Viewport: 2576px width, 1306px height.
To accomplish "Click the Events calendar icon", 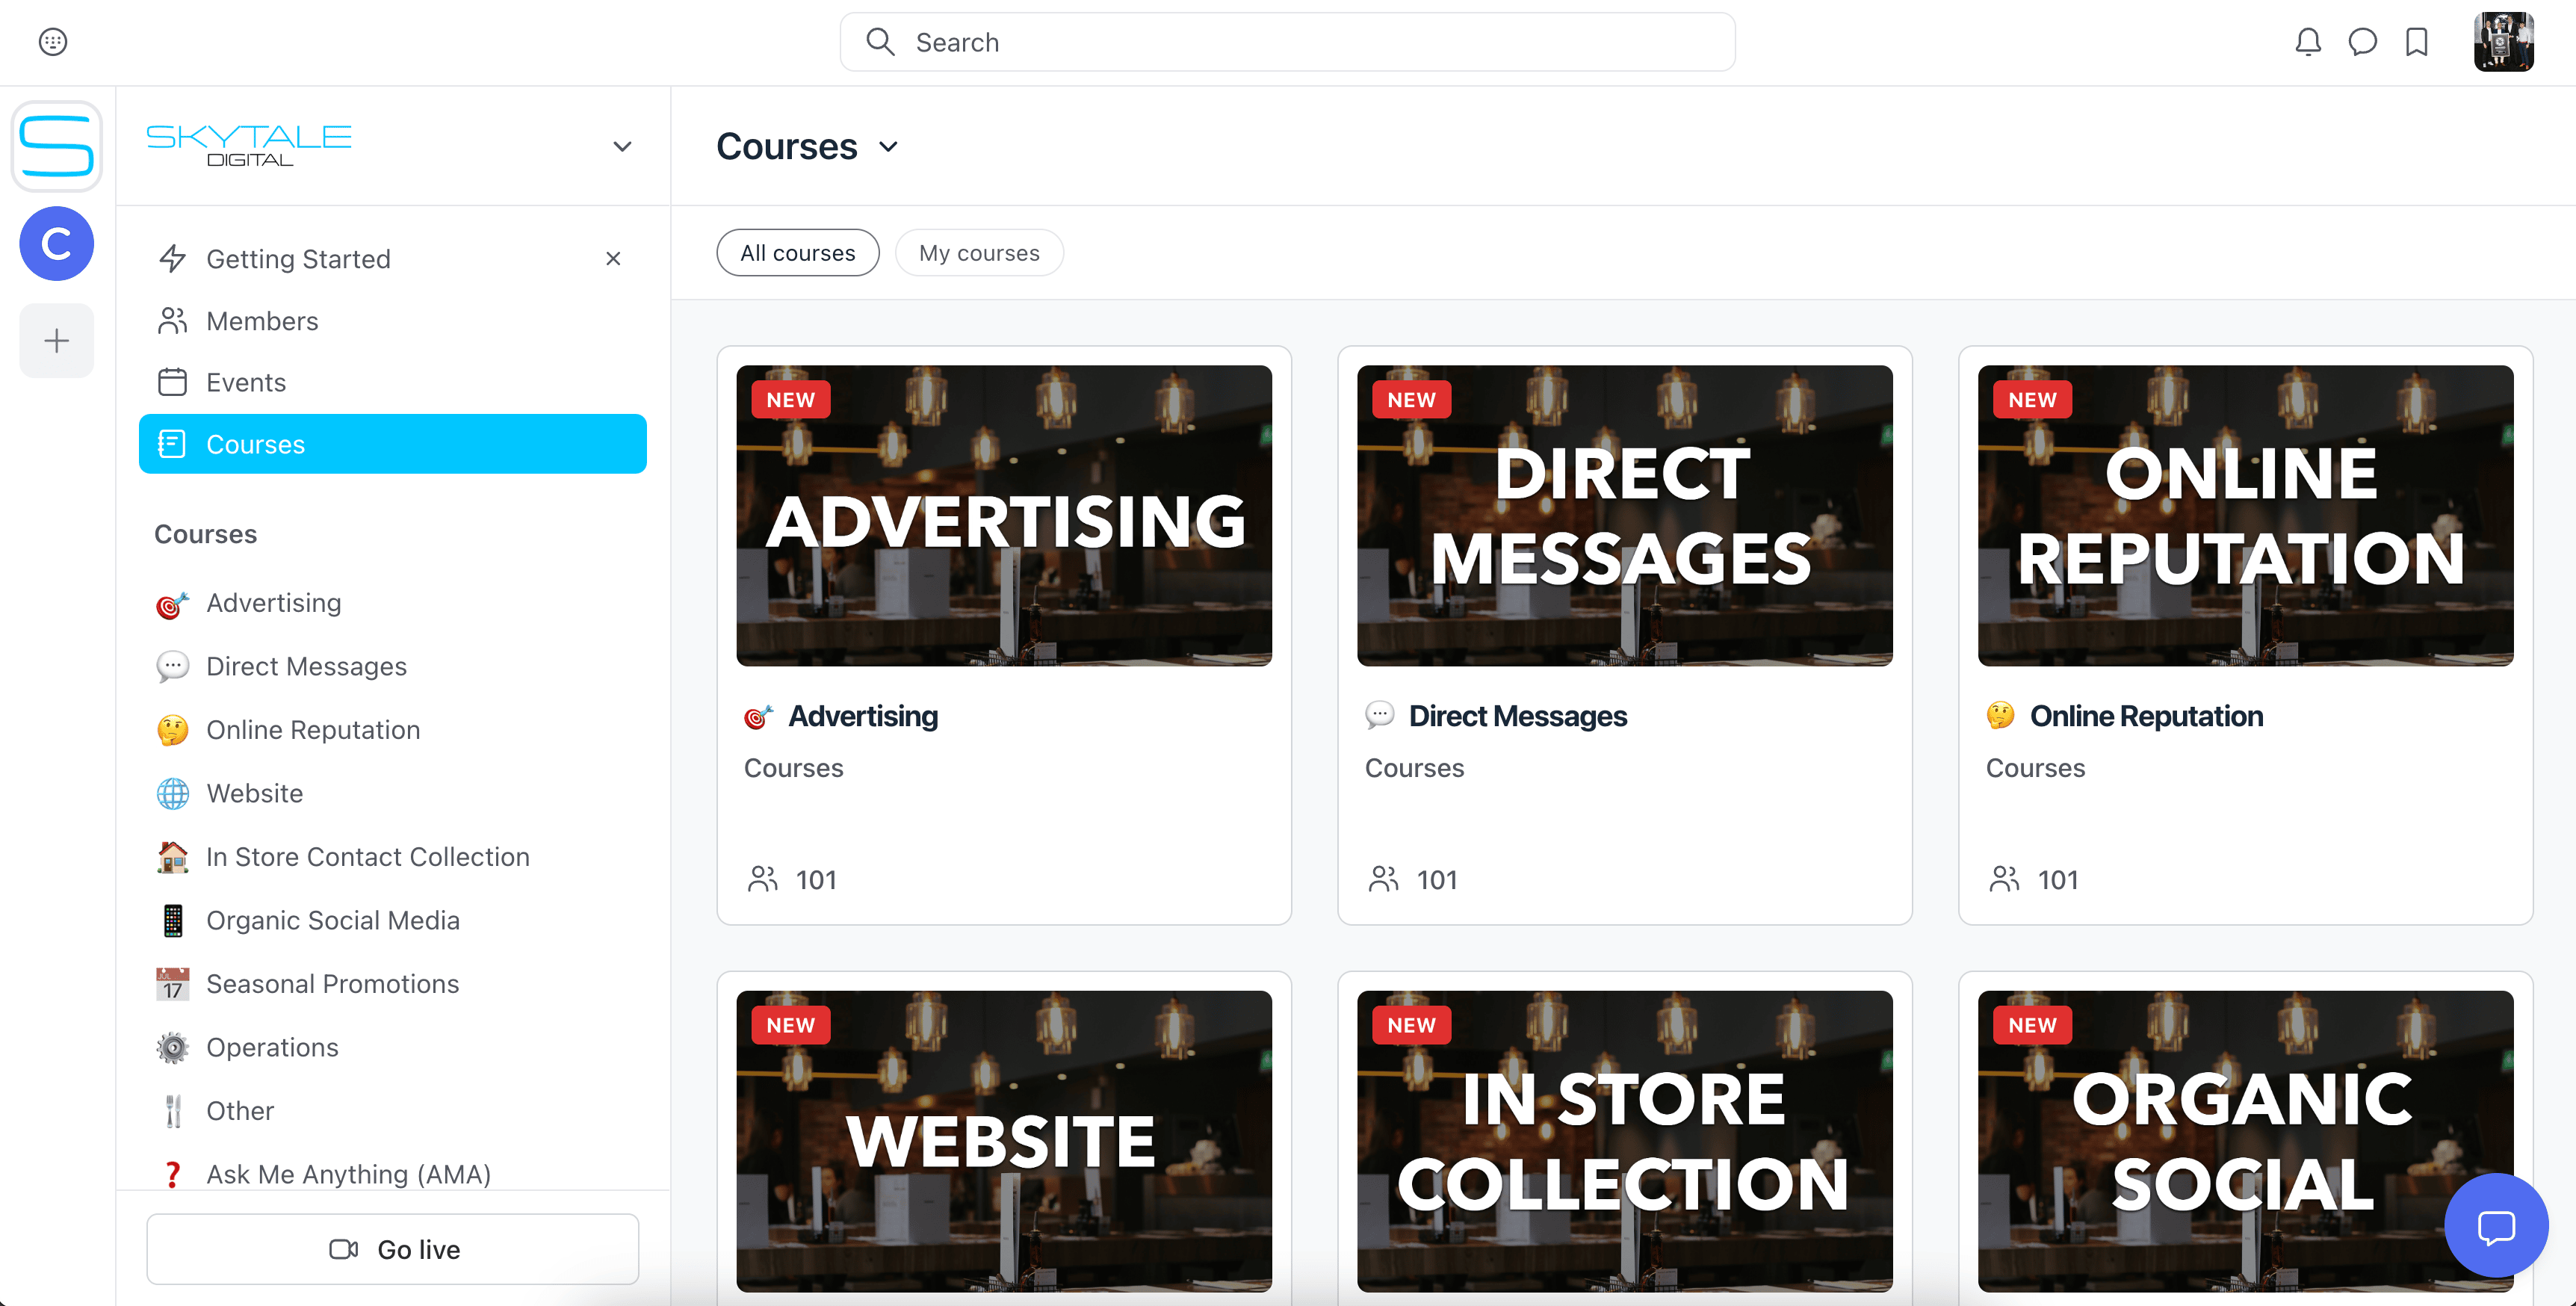I will pyautogui.click(x=172, y=382).
